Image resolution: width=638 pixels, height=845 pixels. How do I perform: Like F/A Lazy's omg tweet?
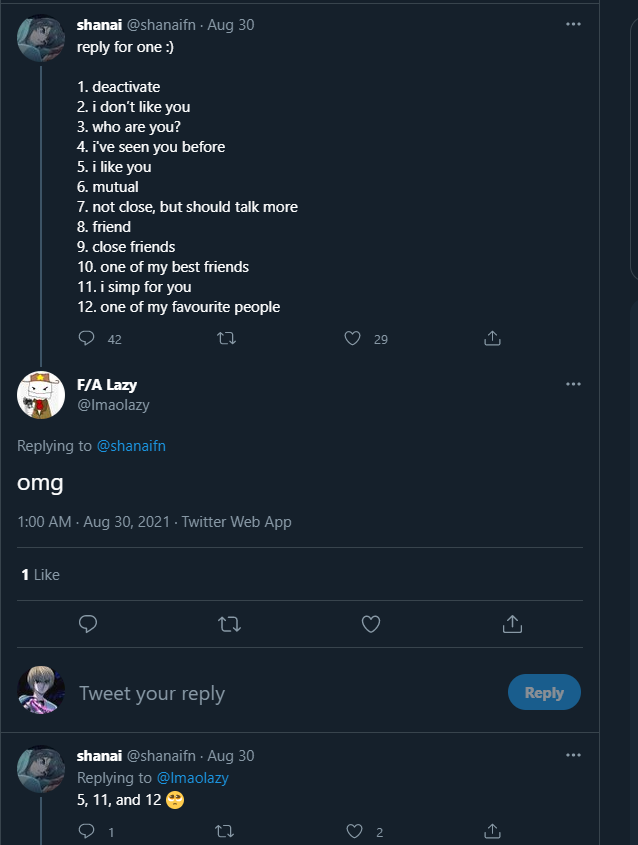[371, 624]
